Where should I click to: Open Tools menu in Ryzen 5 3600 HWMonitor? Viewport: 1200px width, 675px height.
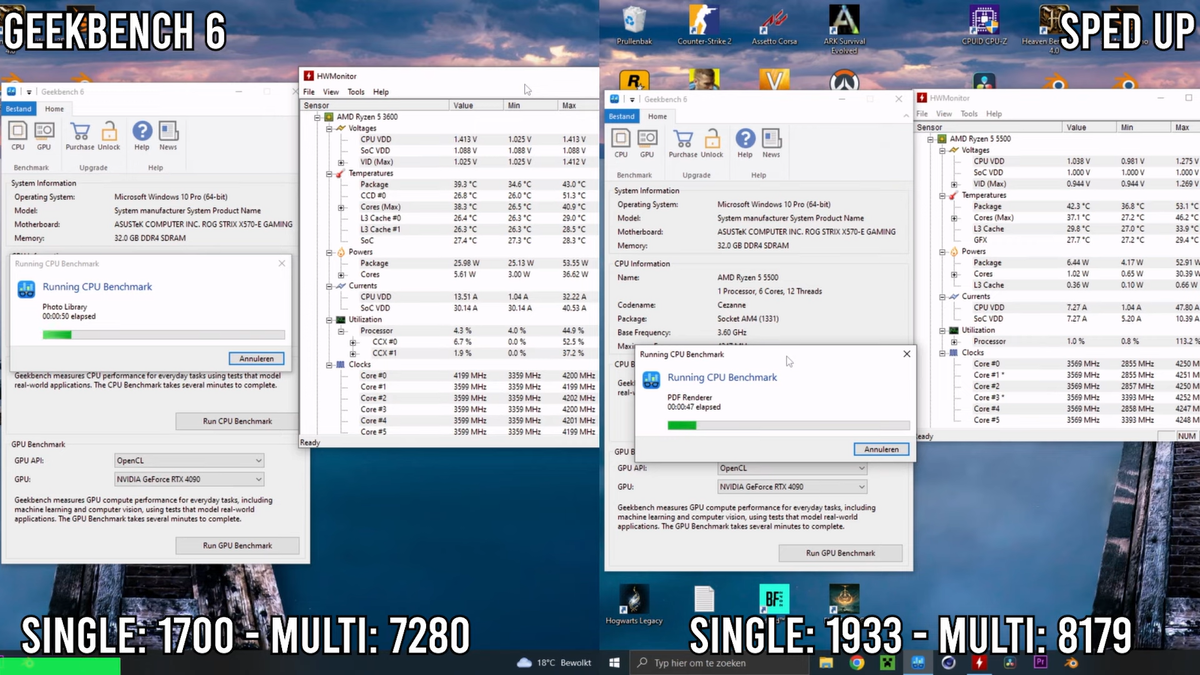pos(356,92)
